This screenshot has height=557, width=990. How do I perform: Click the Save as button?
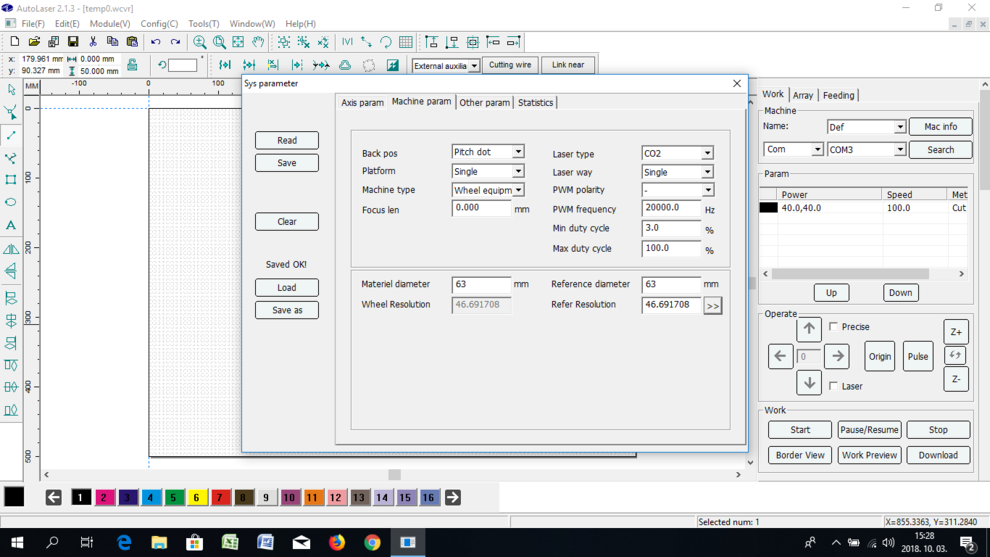286,310
